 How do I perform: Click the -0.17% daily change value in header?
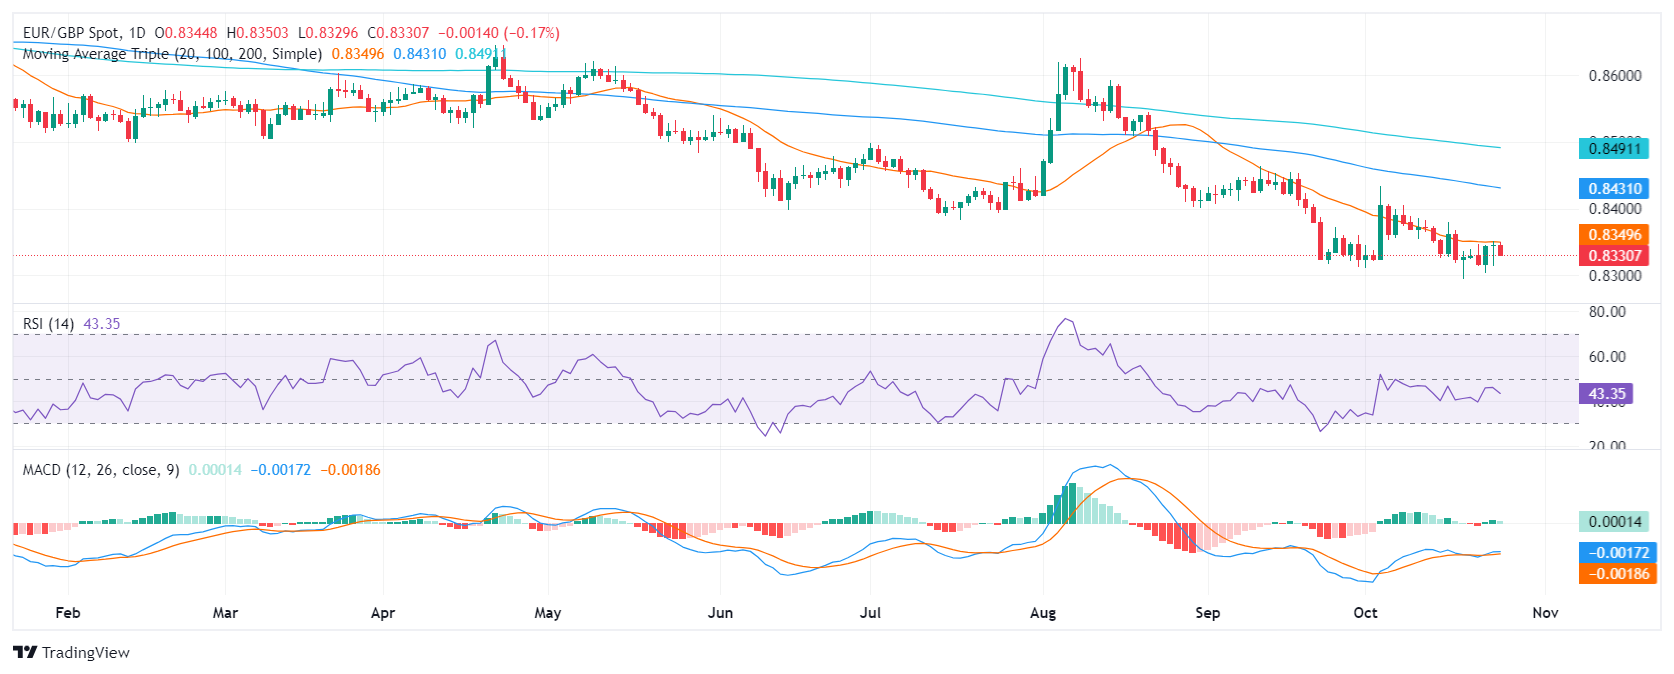click(538, 33)
